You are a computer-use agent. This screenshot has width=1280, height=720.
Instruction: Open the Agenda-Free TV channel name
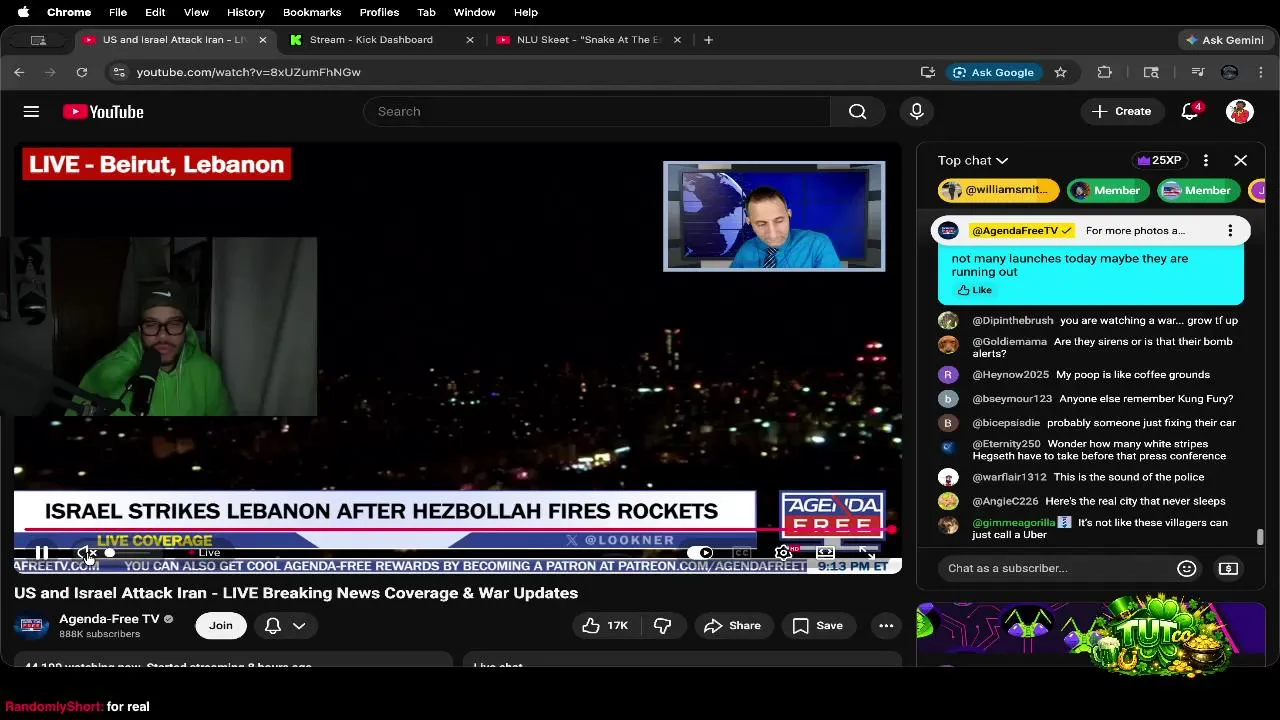[109, 619]
